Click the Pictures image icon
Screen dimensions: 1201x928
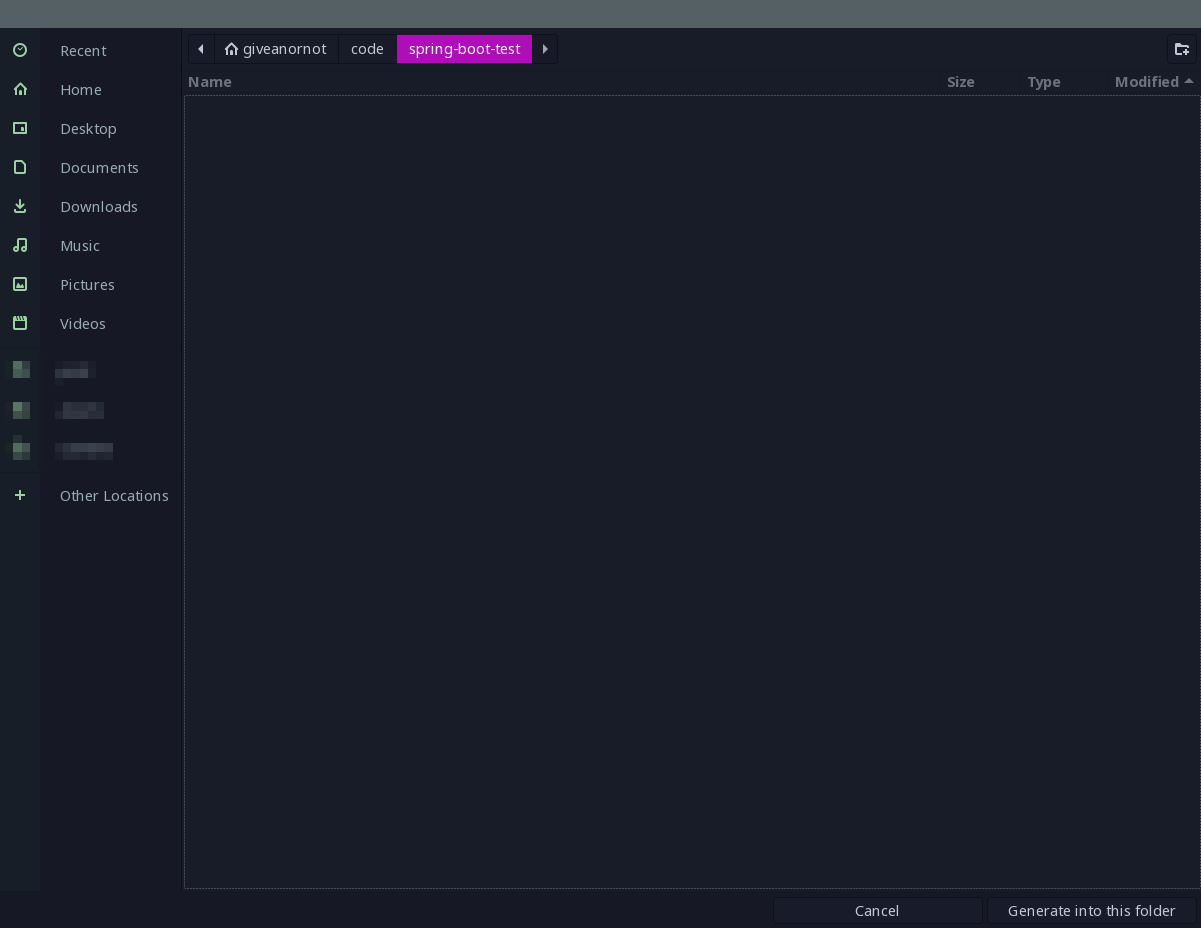20,284
